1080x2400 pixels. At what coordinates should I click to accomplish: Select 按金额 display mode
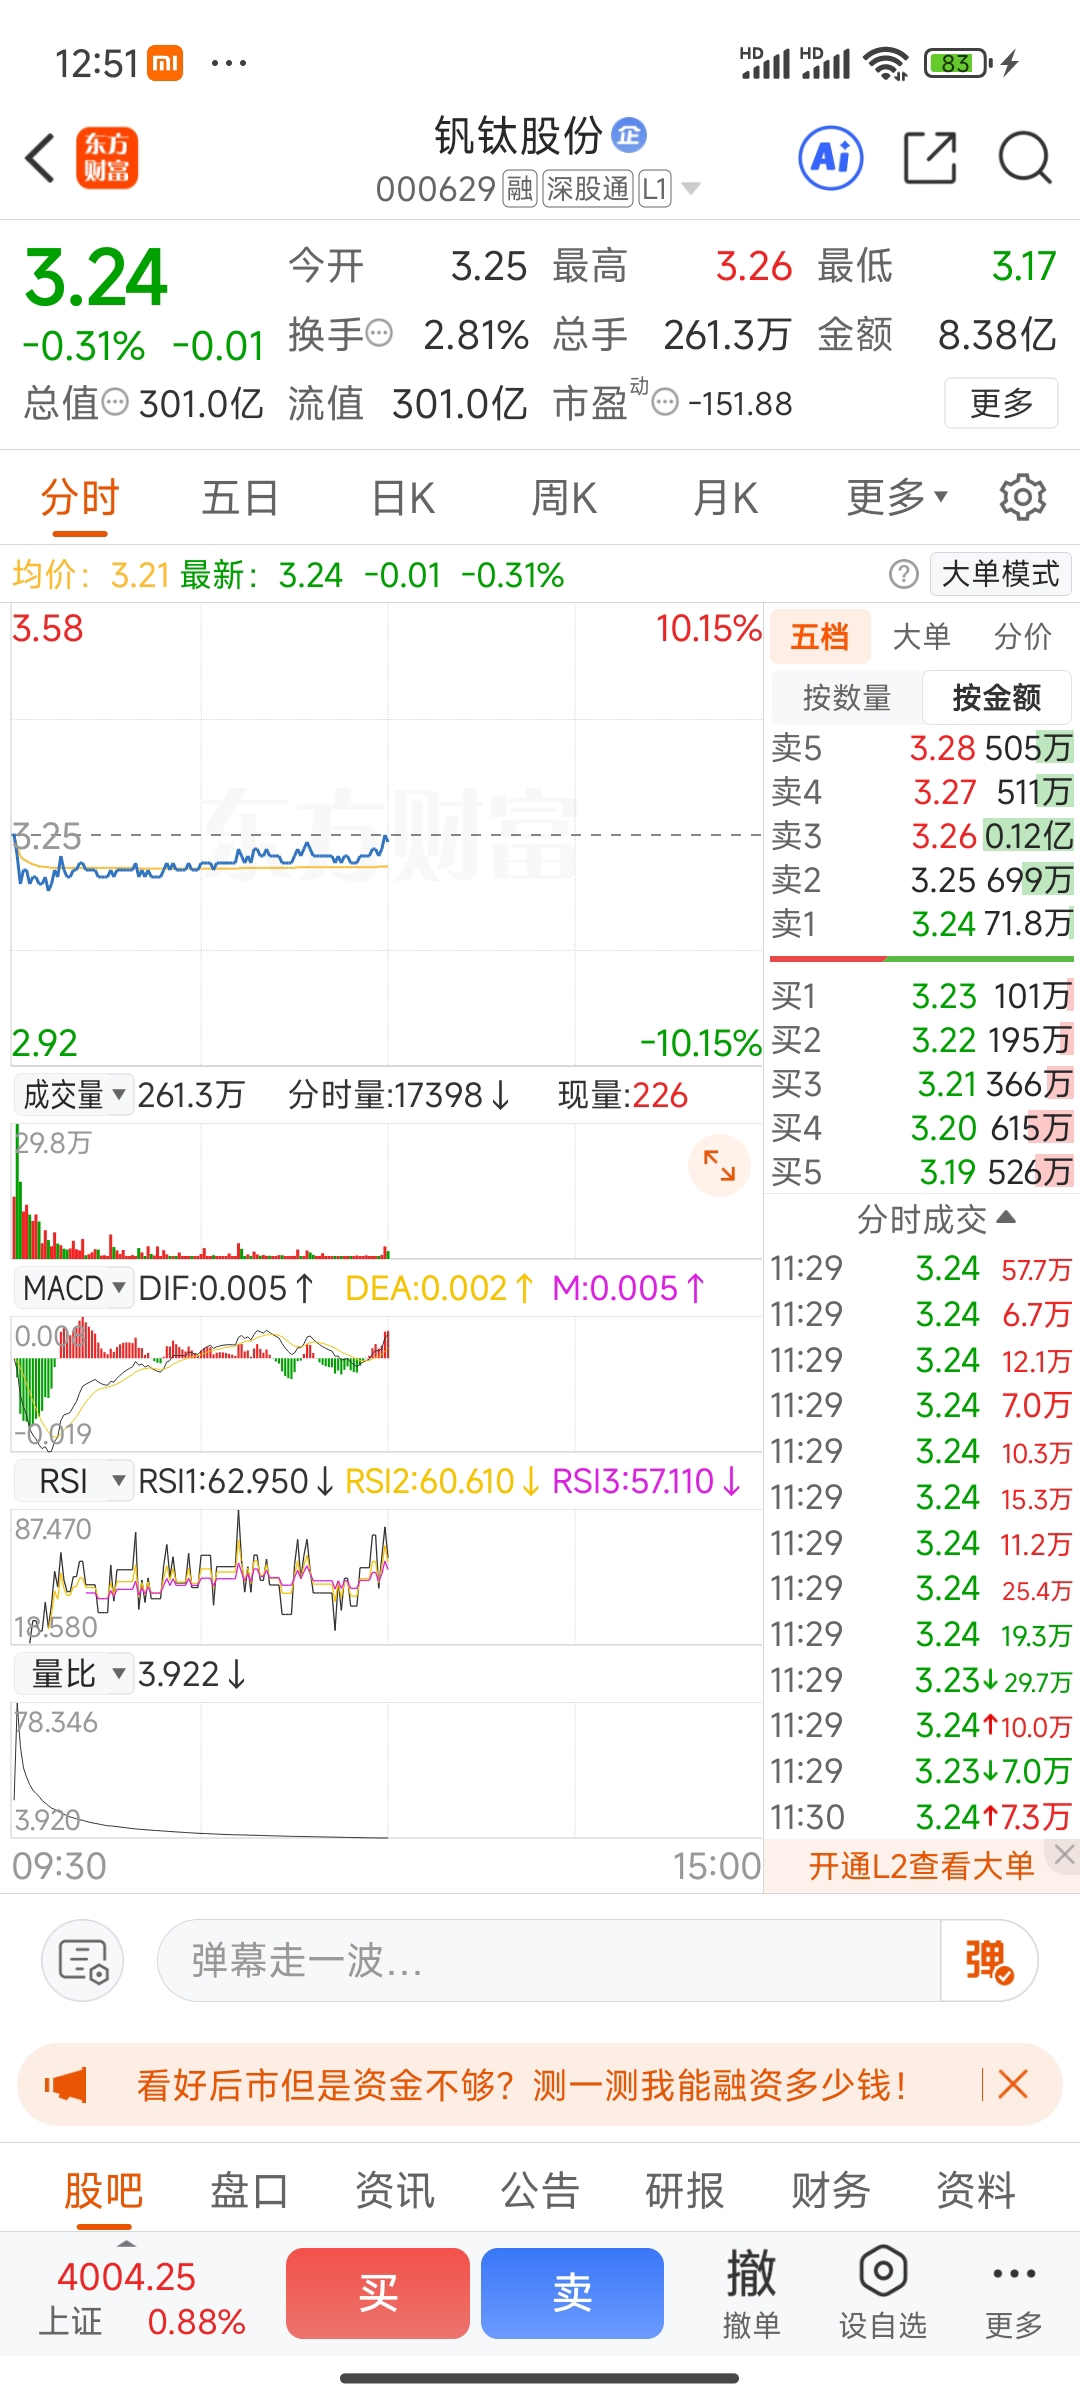(996, 697)
